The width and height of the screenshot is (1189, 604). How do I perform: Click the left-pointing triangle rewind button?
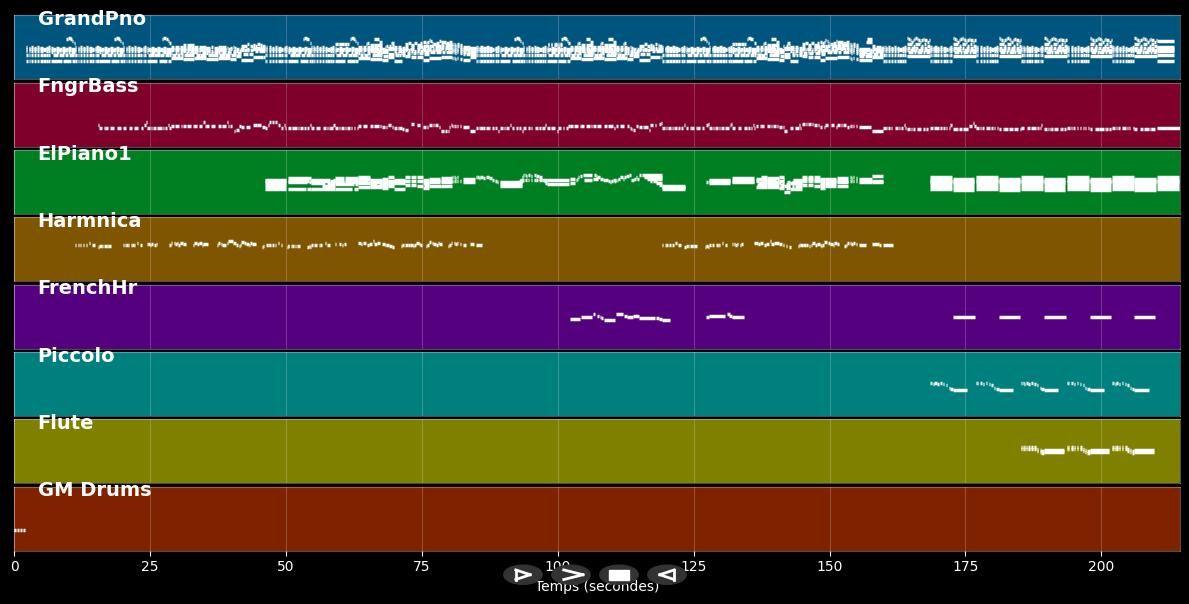(666, 575)
